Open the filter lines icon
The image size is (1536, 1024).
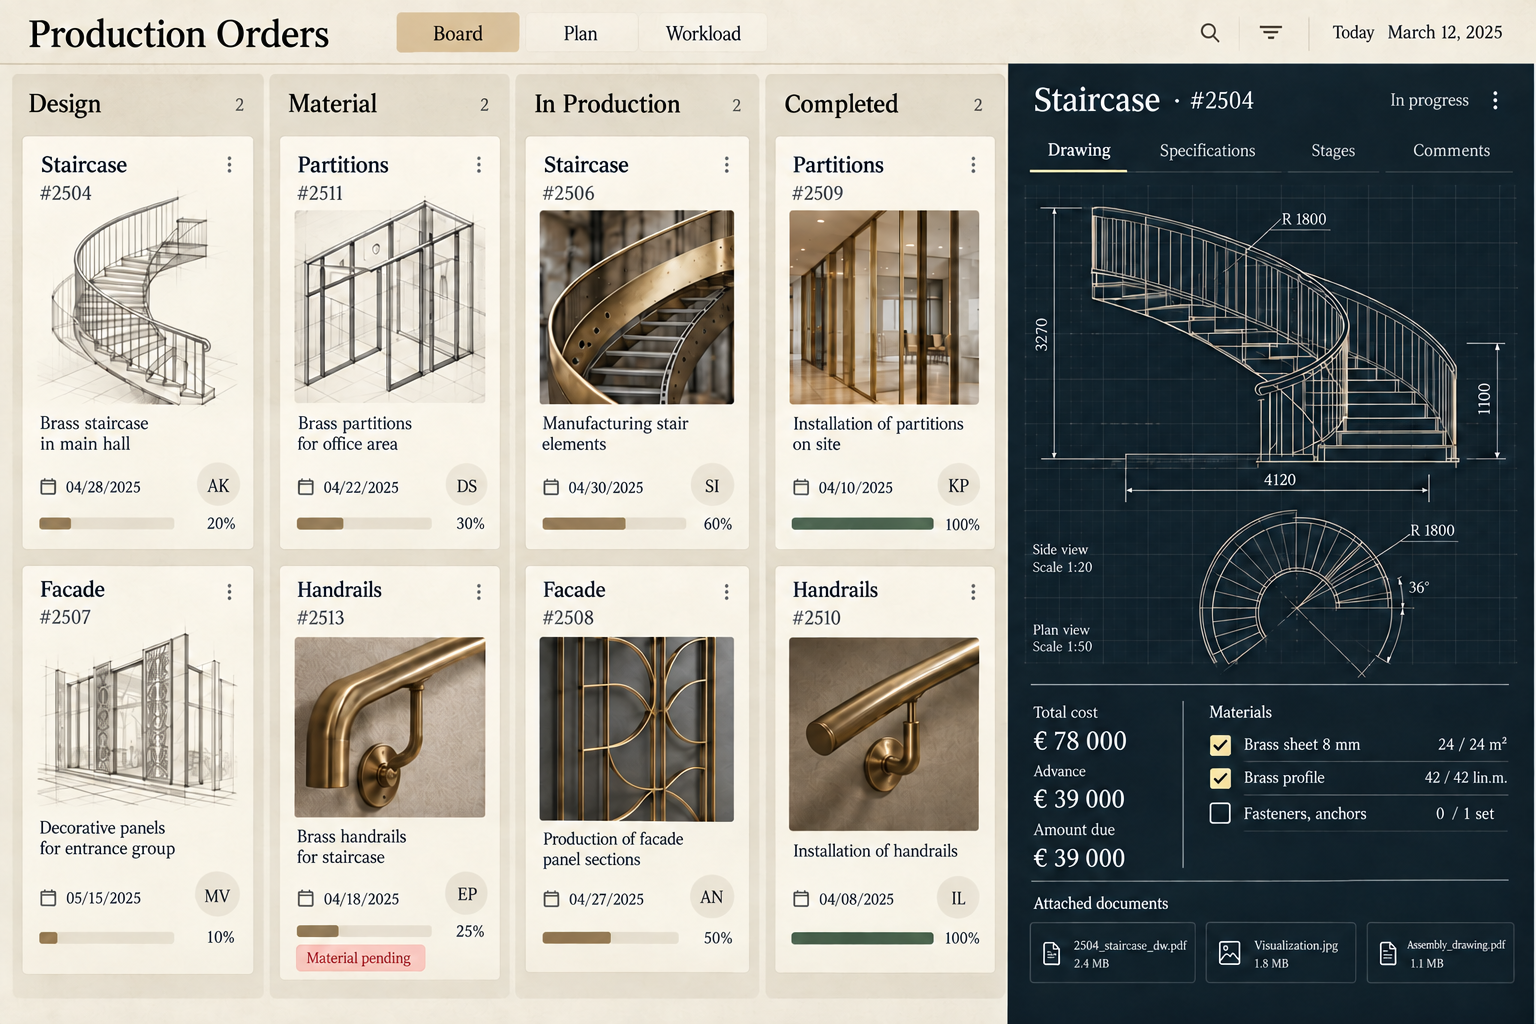click(x=1271, y=33)
